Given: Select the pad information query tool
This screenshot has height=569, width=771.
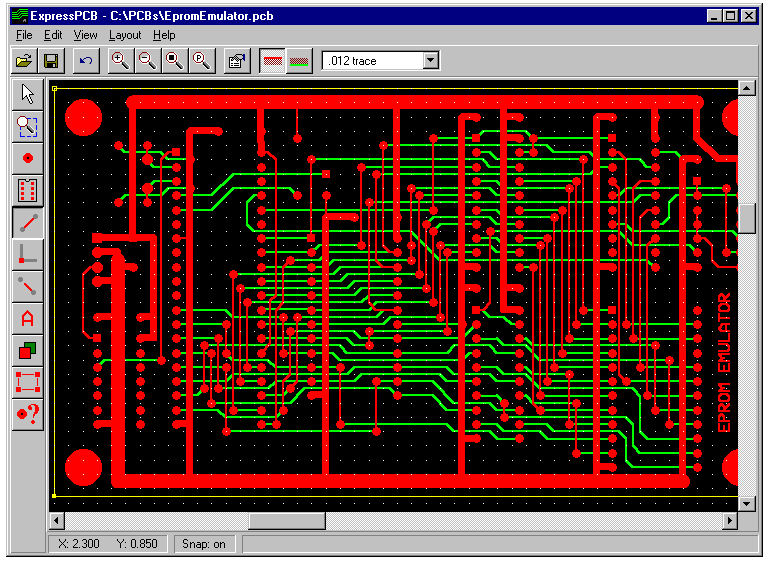Looking at the screenshot, I should 28,414.
